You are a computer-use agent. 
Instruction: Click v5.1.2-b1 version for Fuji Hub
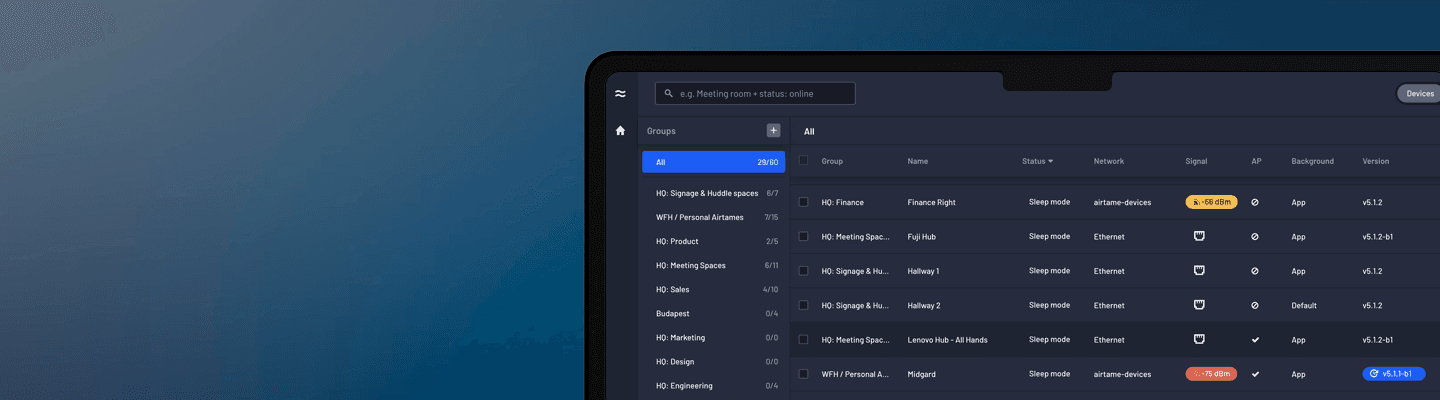pyautogui.click(x=1378, y=237)
